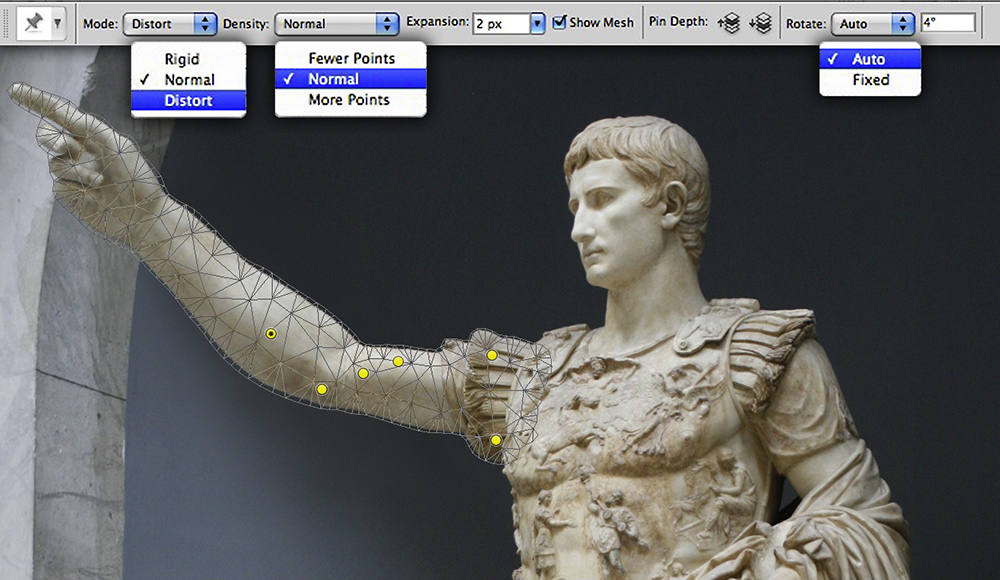Select Normal in the Density menu
The height and width of the screenshot is (580, 1000).
pos(351,79)
